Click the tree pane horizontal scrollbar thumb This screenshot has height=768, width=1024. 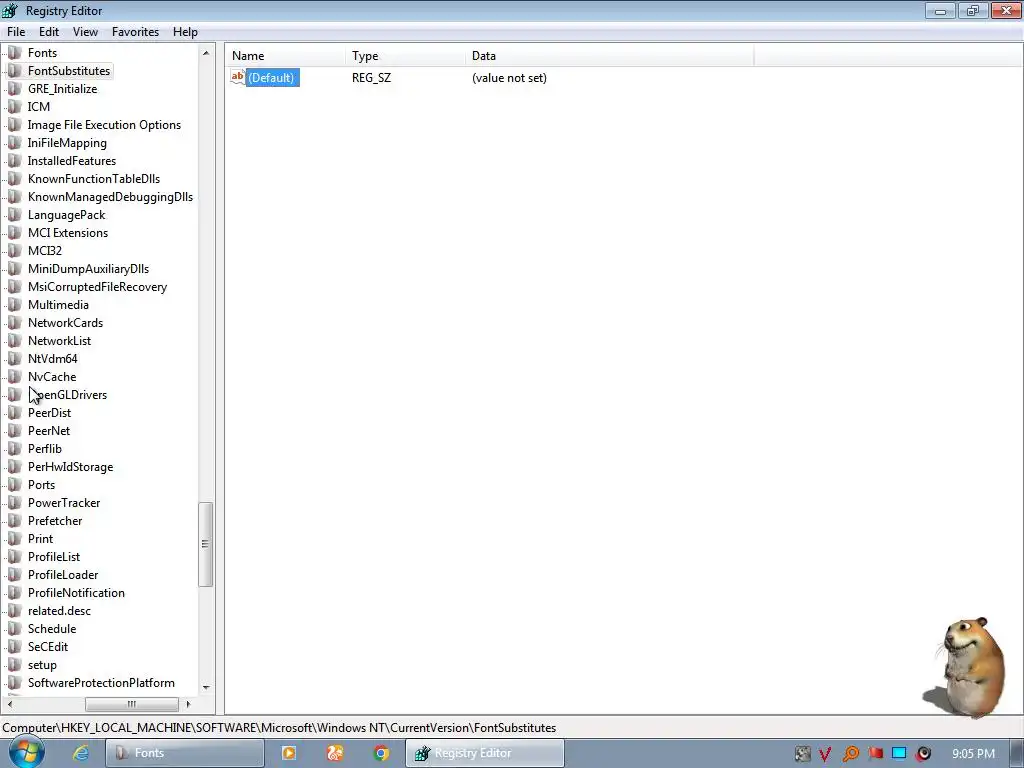coord(131,704)
